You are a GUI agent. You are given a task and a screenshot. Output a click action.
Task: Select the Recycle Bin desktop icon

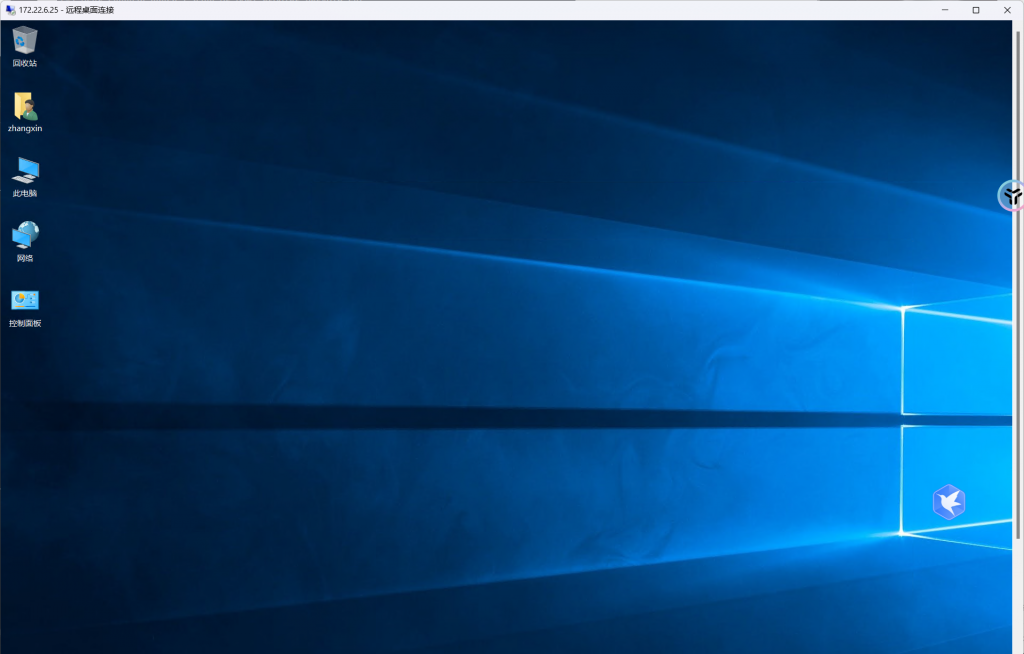coord(25,46)
